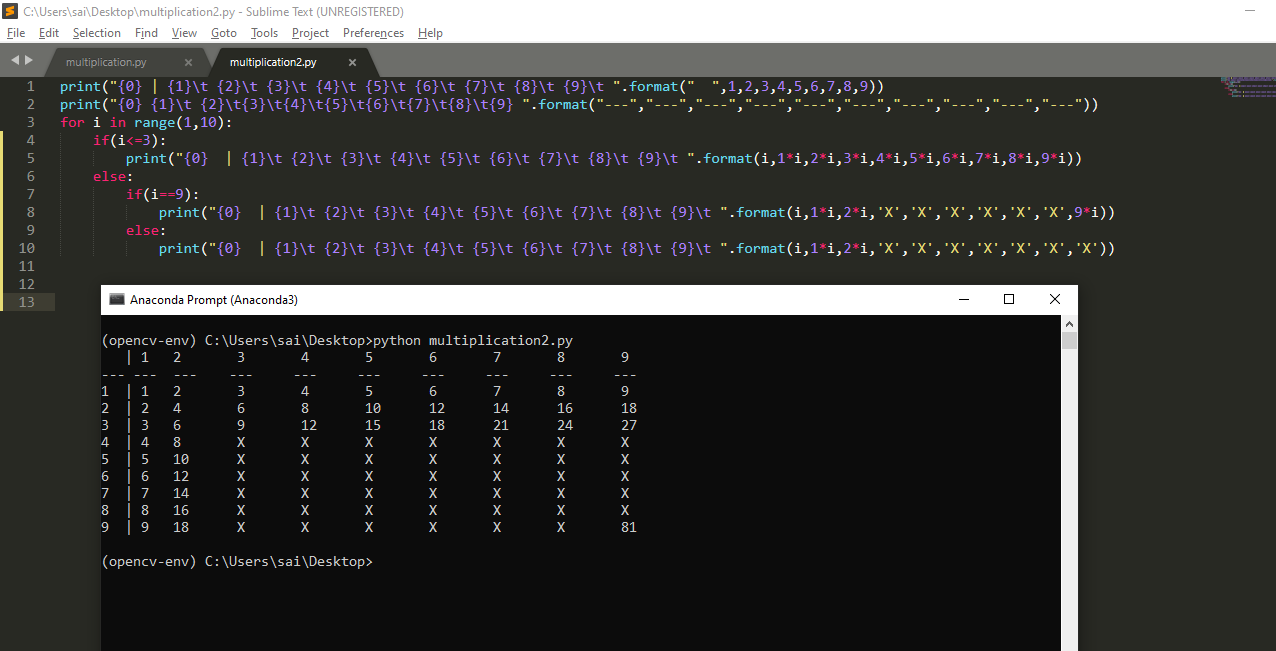Open the Project menu
This screenshot has width=1276, height=651.
(310, 33)
